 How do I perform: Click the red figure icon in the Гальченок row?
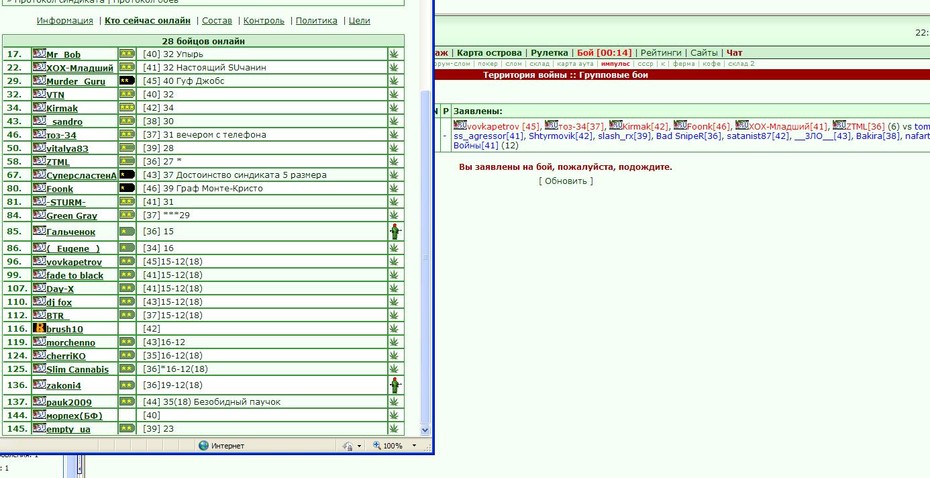point(396,231)
